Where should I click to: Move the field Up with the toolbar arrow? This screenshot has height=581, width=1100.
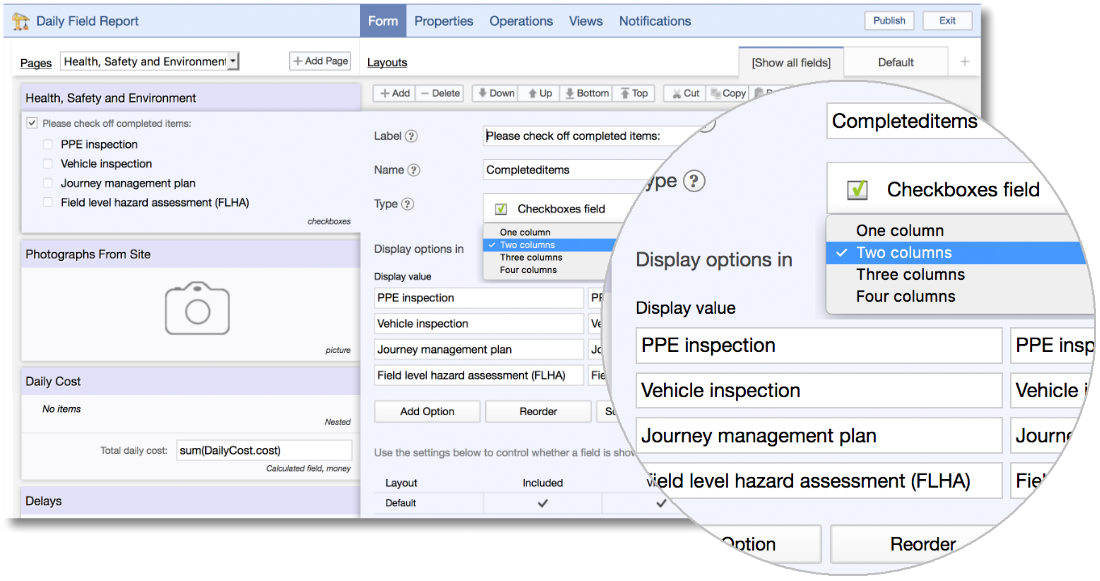[x=539, y=93]
